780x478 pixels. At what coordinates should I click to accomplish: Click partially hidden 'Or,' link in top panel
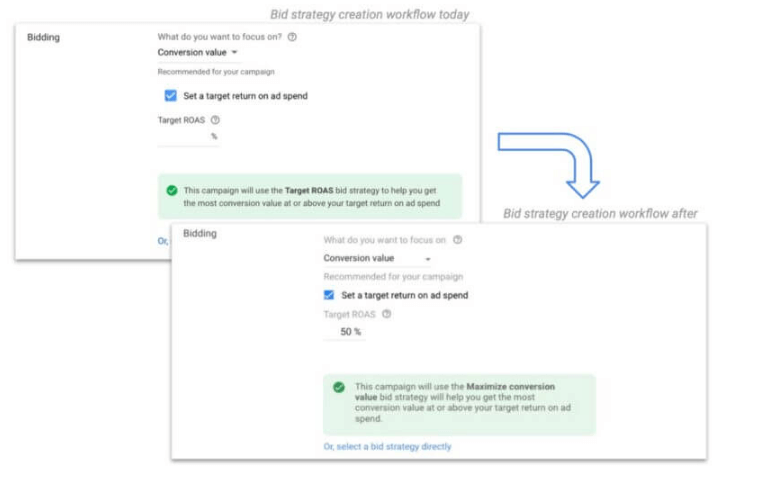[163, 241]
